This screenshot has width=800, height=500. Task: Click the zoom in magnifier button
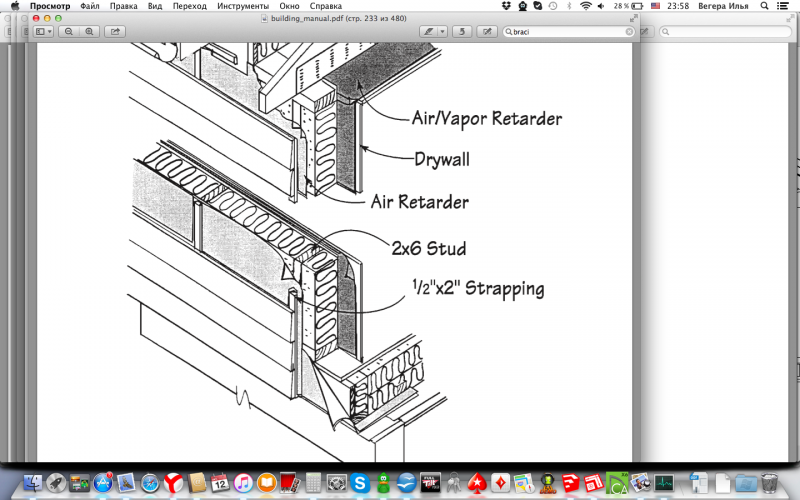[x=88, y=32]
